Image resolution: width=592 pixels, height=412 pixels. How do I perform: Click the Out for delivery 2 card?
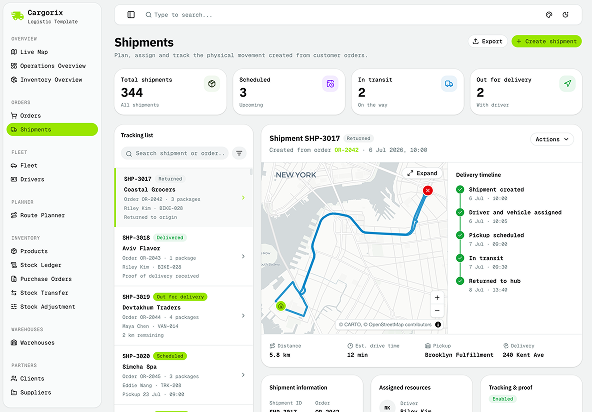[x=526, y=92]
